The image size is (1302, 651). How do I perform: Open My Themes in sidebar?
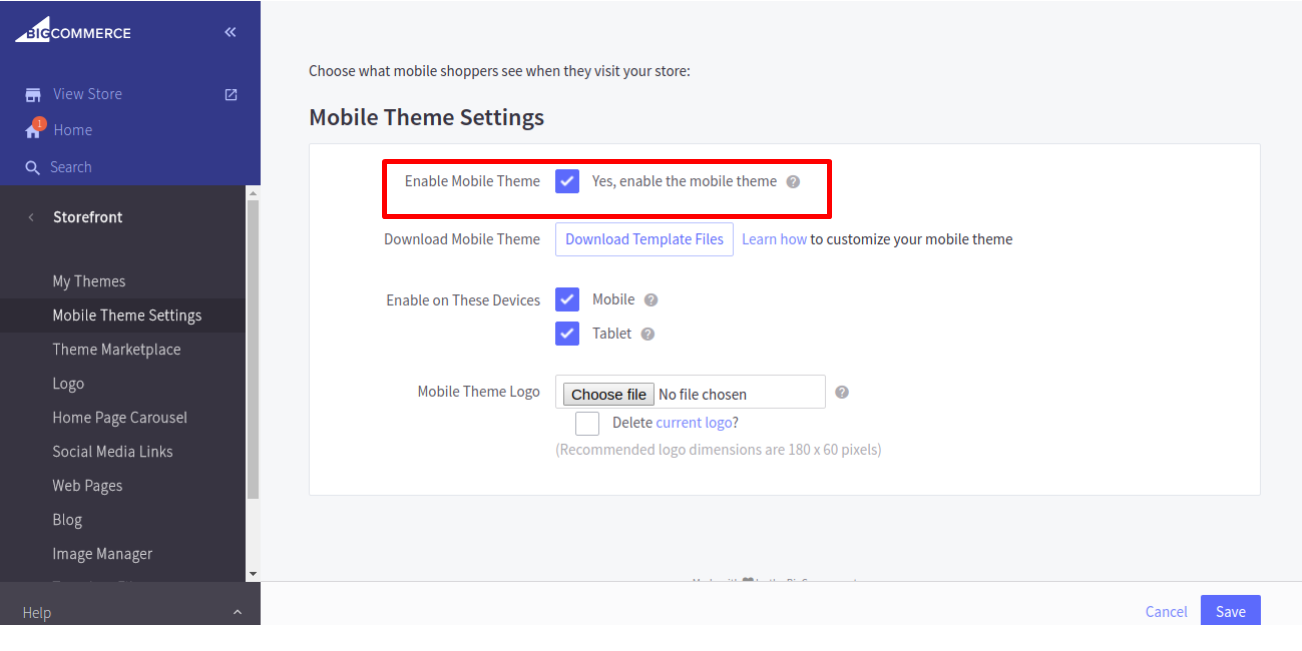89,281
